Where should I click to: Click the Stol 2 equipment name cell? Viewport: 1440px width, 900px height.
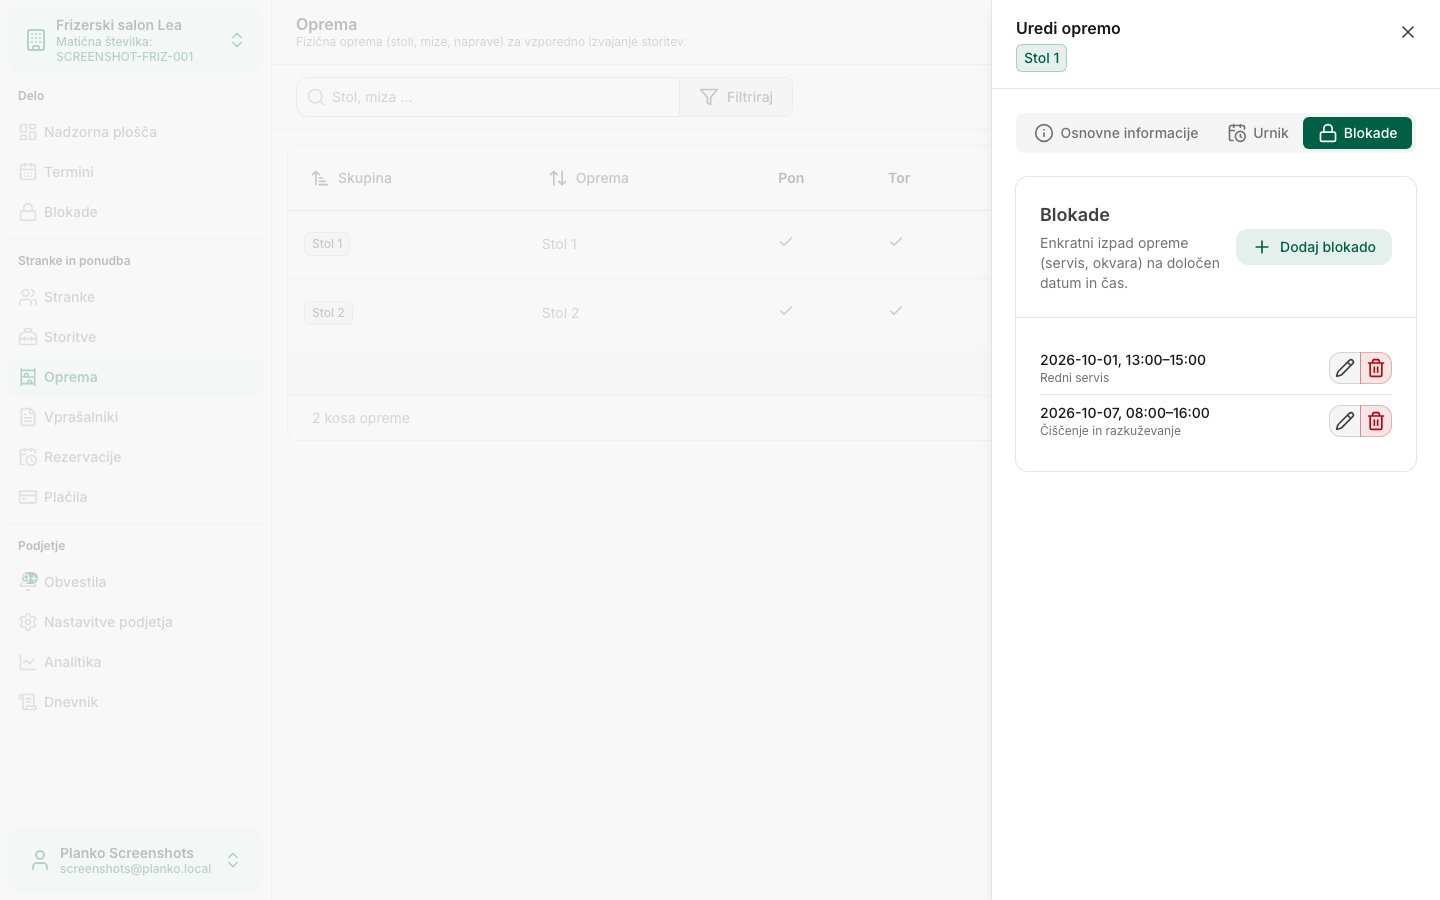point(560,313)
